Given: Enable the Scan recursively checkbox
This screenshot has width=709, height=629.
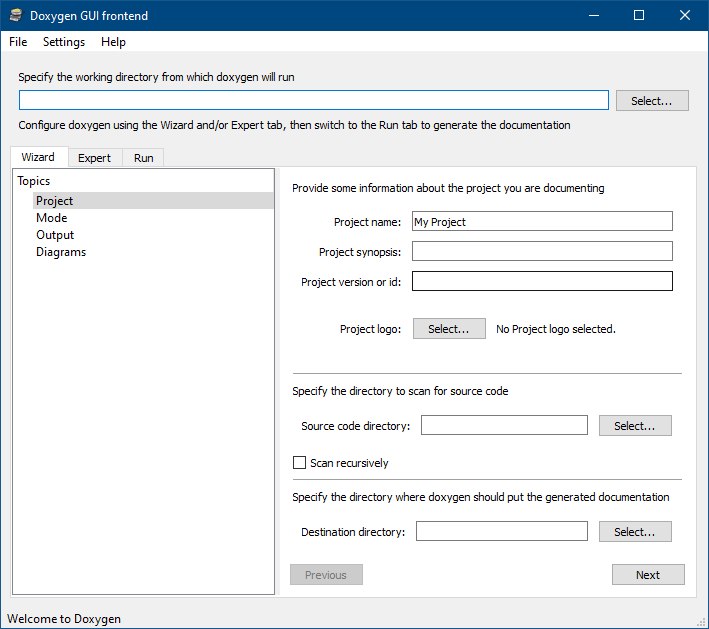Looking at the screenshot, I should point(299,463).
